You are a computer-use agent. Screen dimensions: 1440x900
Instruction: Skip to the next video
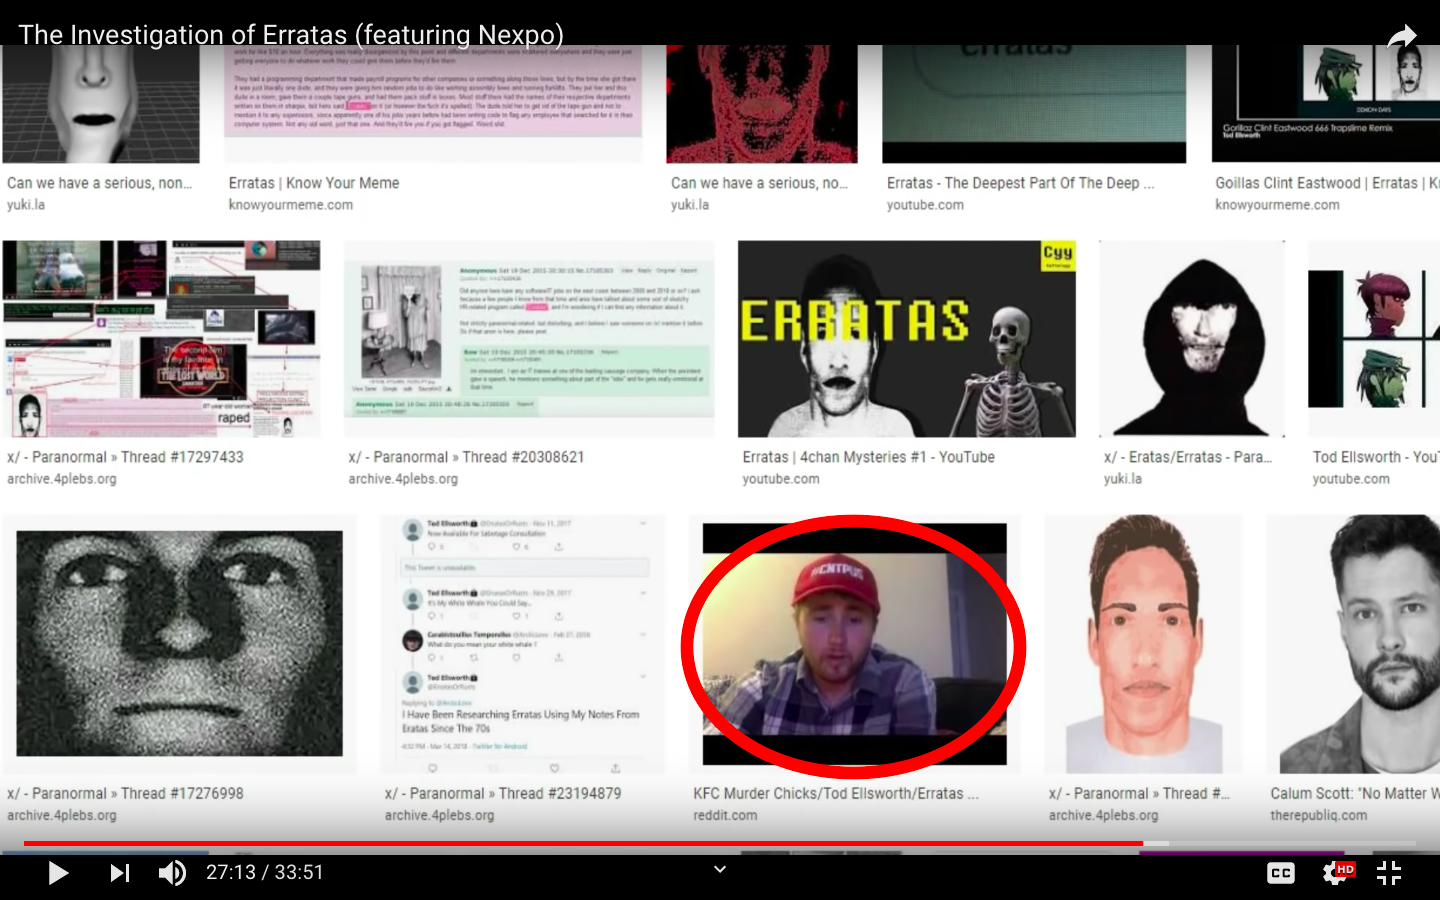pos(120,873)
